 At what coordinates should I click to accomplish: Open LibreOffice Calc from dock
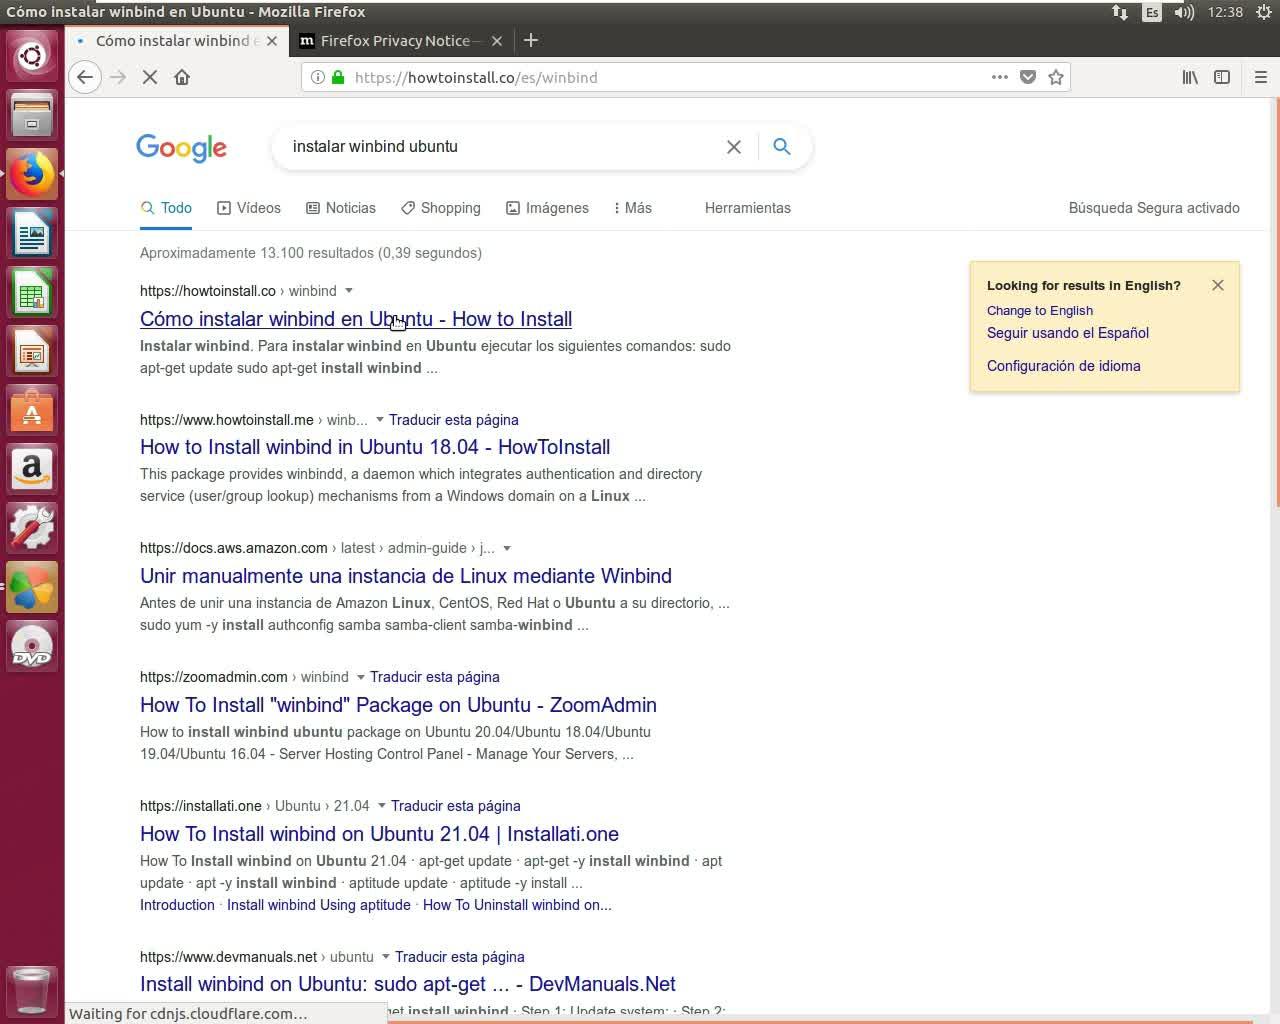coord(32,292)
